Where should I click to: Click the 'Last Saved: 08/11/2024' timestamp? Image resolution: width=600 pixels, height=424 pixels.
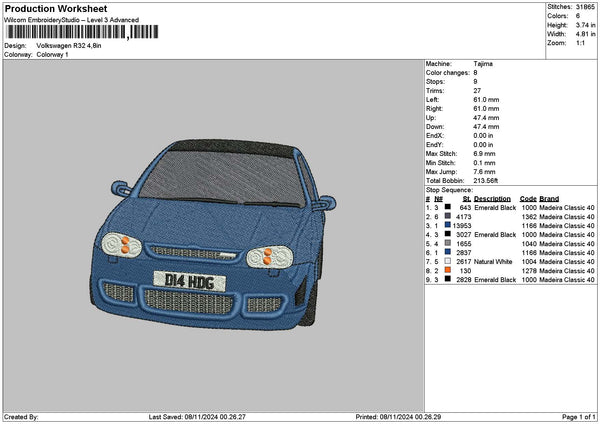(197, 417)
